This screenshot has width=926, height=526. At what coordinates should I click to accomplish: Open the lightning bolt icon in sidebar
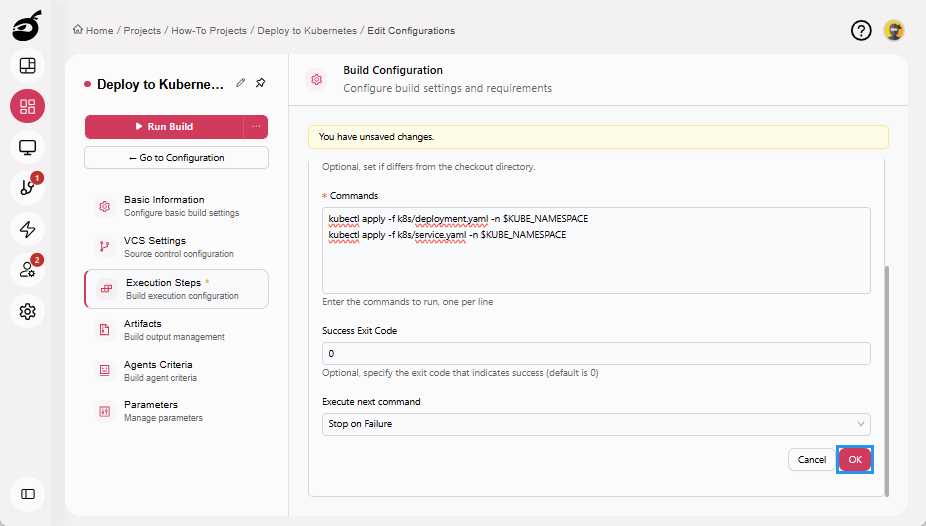click(x=27, y=229)
